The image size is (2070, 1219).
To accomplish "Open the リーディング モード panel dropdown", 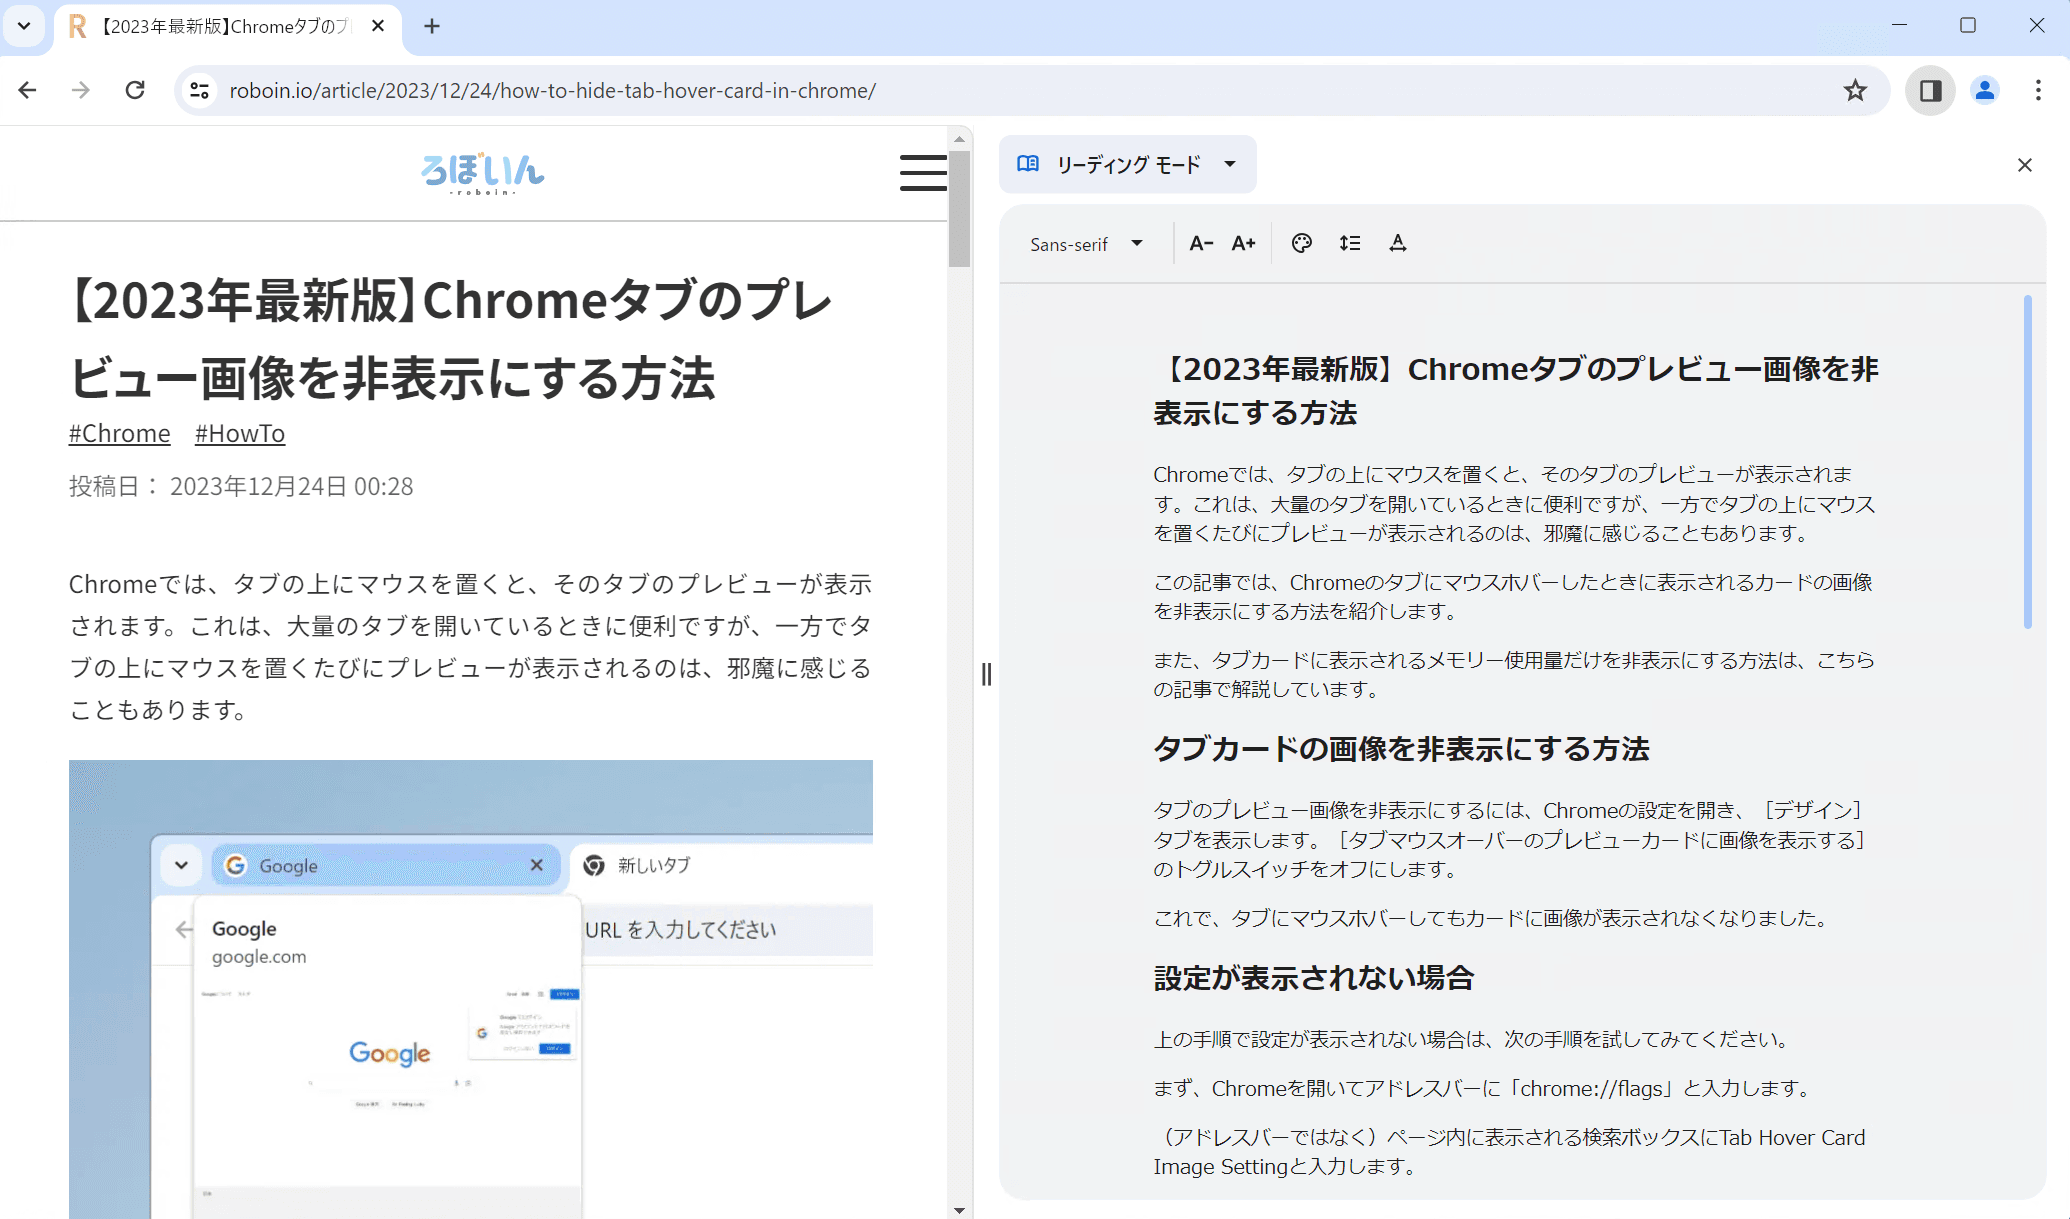I will (x=1127, y=164).
